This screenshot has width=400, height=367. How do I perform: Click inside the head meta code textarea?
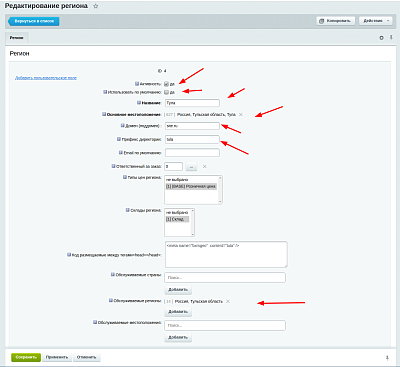226,254
